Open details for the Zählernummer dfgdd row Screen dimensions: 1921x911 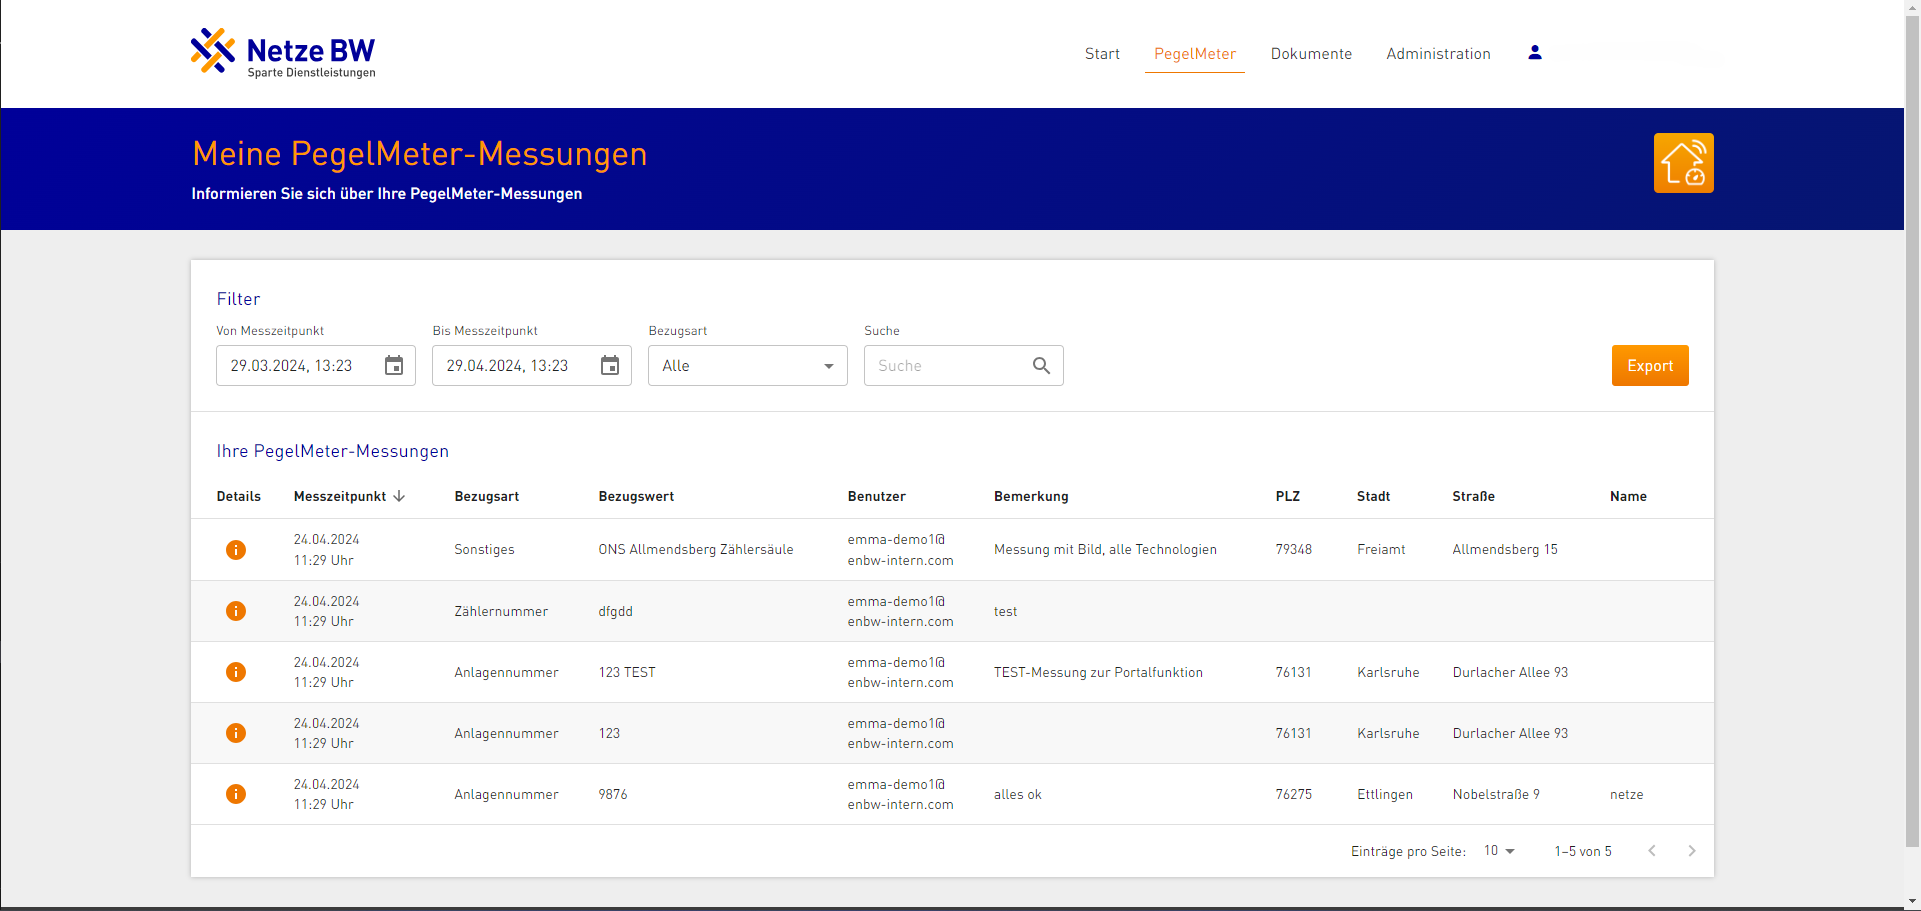236,611
